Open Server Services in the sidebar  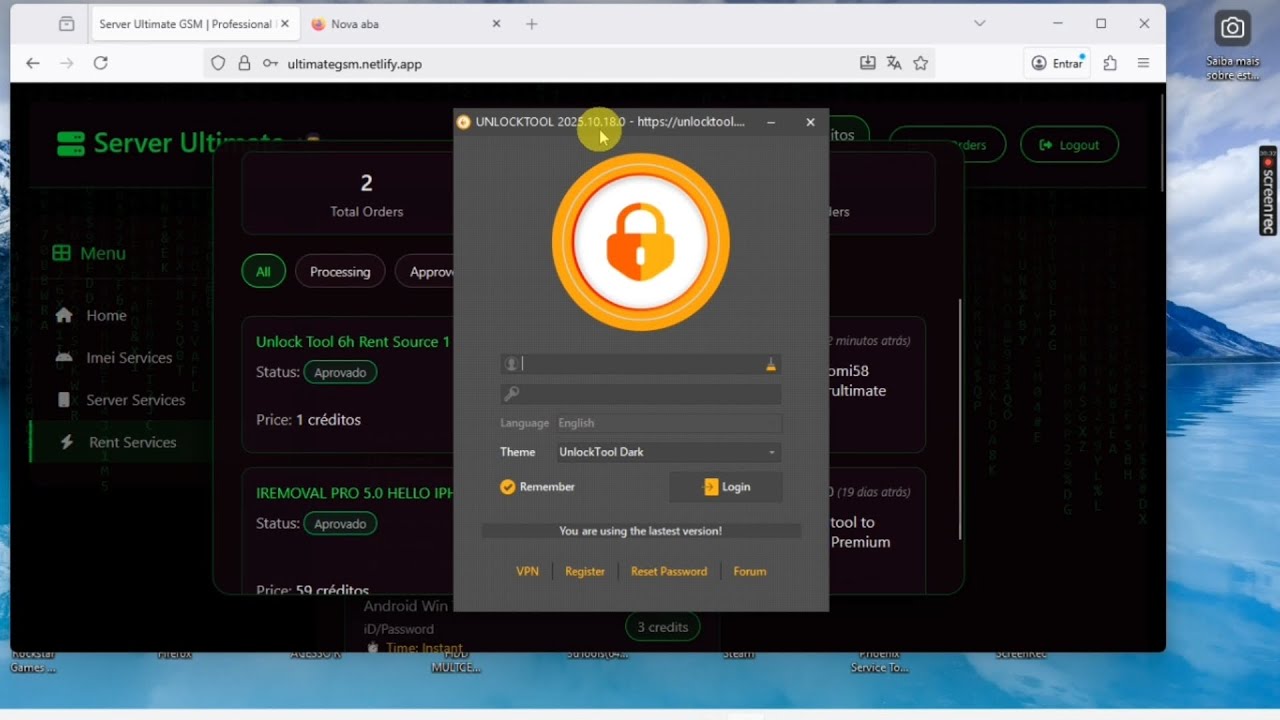(x=136, y=400)
